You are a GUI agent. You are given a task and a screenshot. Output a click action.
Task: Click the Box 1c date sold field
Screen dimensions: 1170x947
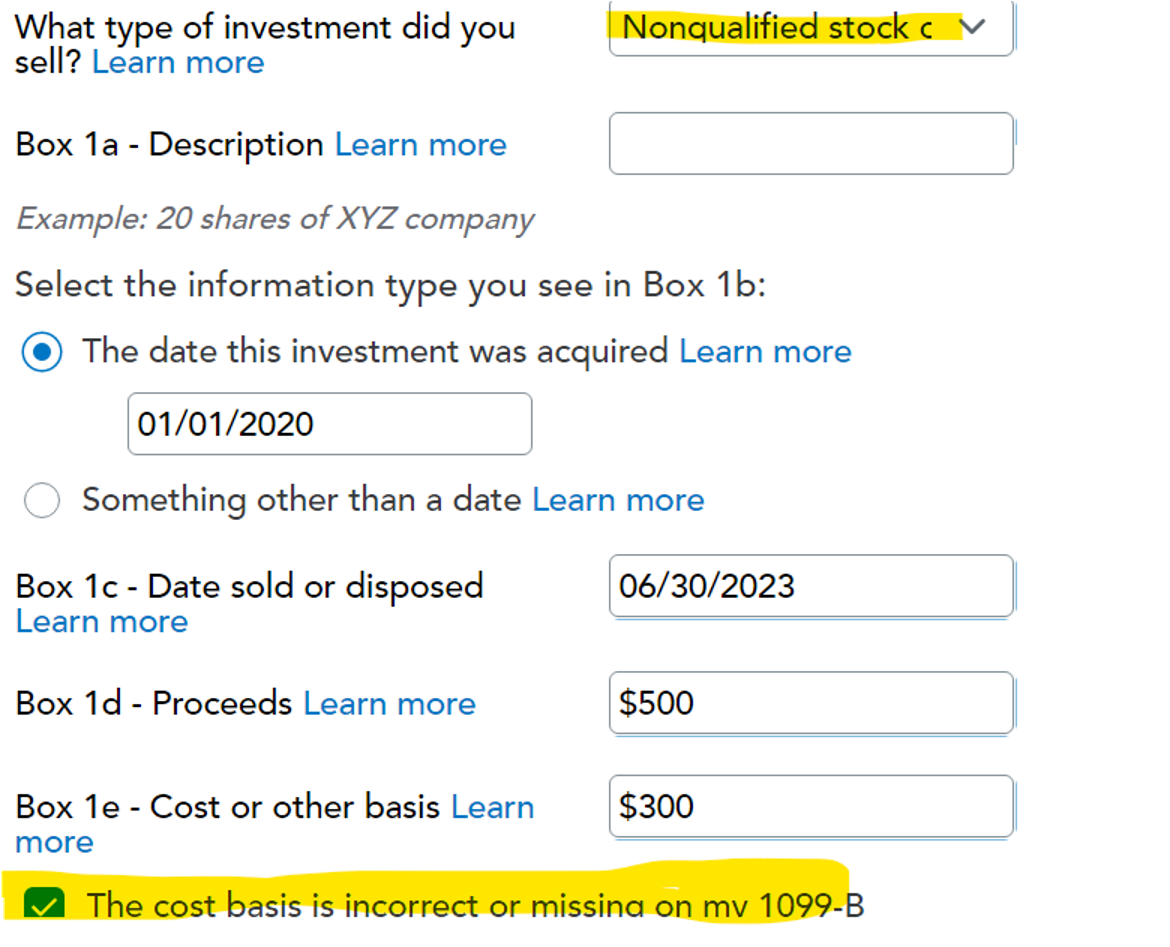click(810, 586)
